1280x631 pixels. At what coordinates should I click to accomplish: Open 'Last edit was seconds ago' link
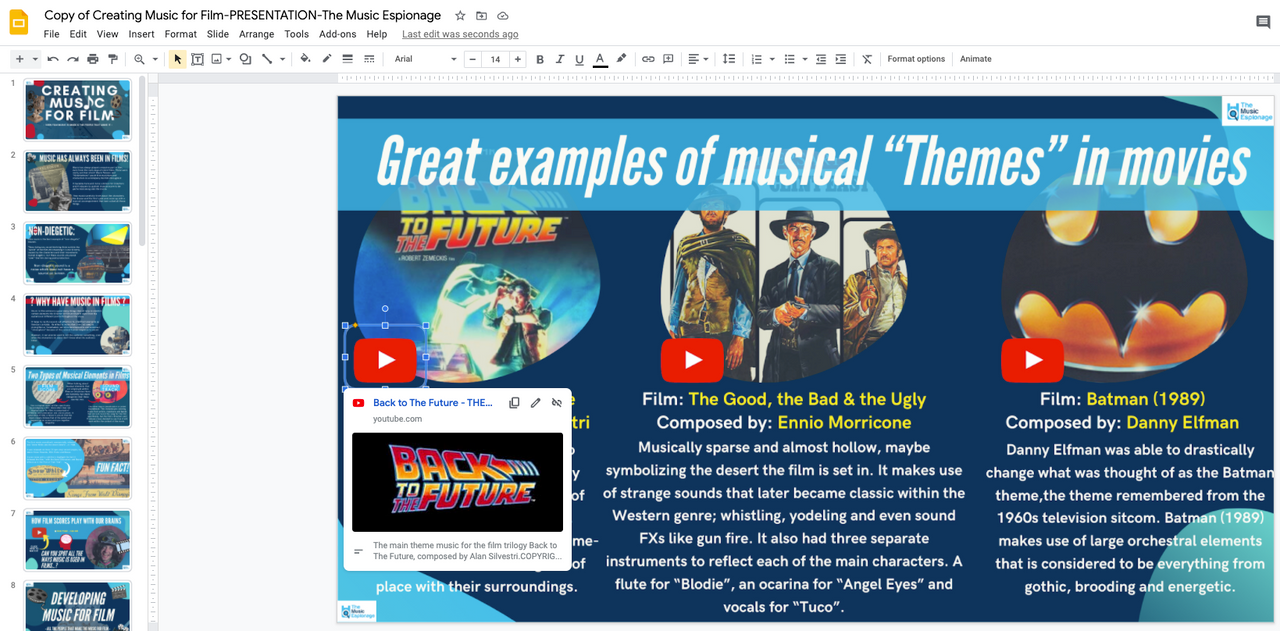click(460, 34)
